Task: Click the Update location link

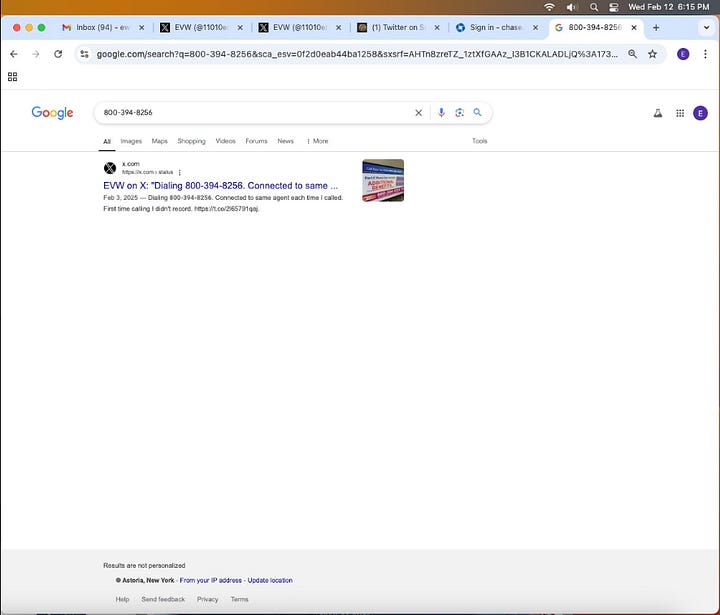Action: tap(270, 581)
